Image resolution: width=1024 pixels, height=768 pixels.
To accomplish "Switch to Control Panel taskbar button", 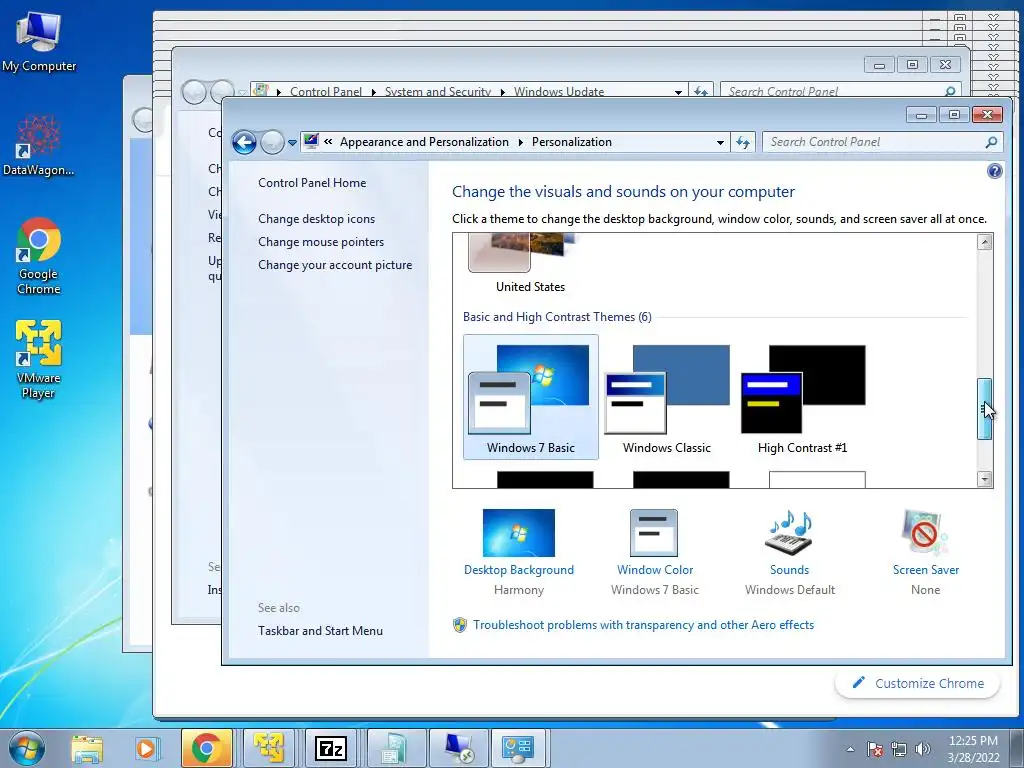I will click(518, 748).
